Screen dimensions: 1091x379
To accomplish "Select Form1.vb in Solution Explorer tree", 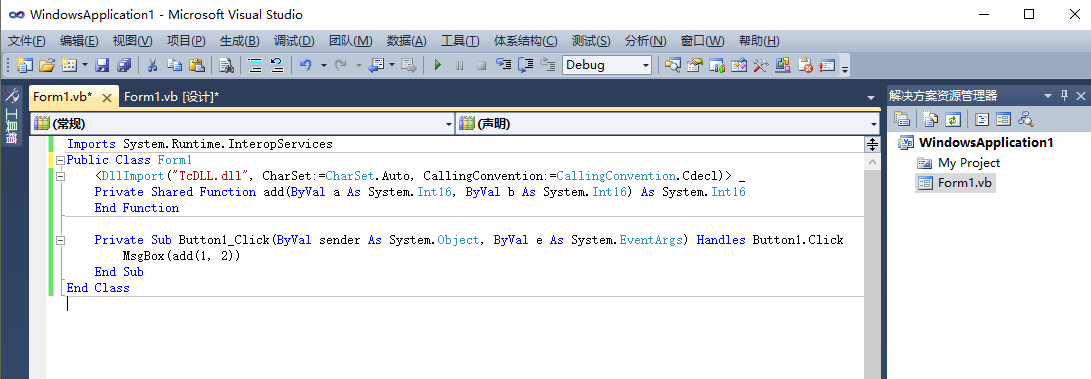I will [964, 184].
